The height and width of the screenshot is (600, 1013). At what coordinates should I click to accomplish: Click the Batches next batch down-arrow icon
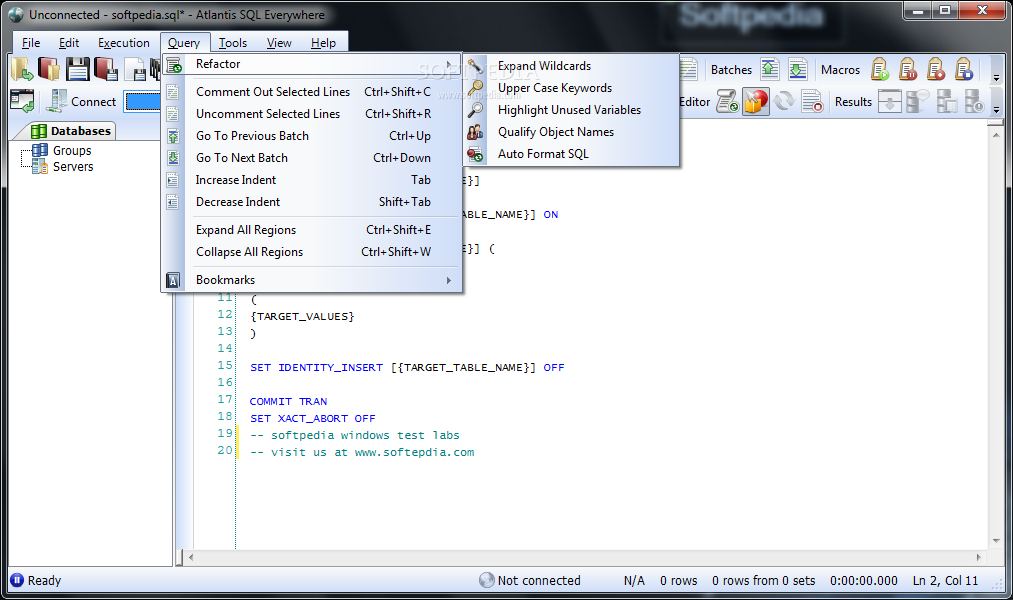(798, 69)
